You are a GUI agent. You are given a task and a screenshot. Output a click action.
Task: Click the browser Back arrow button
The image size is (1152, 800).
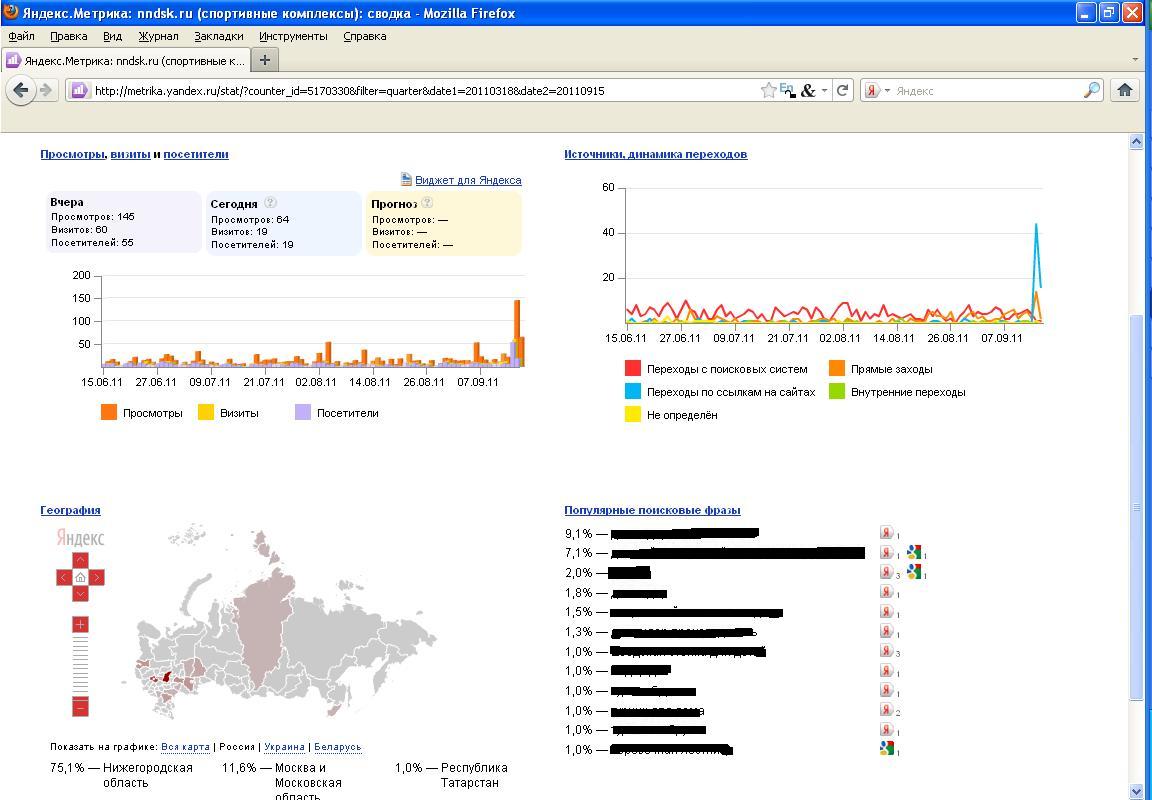click(21, 90)
